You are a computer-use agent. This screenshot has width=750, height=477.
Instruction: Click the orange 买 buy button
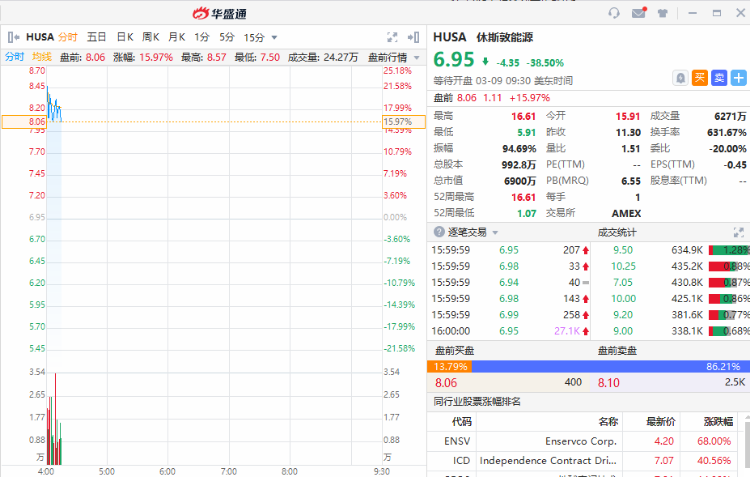pos(700,77)
